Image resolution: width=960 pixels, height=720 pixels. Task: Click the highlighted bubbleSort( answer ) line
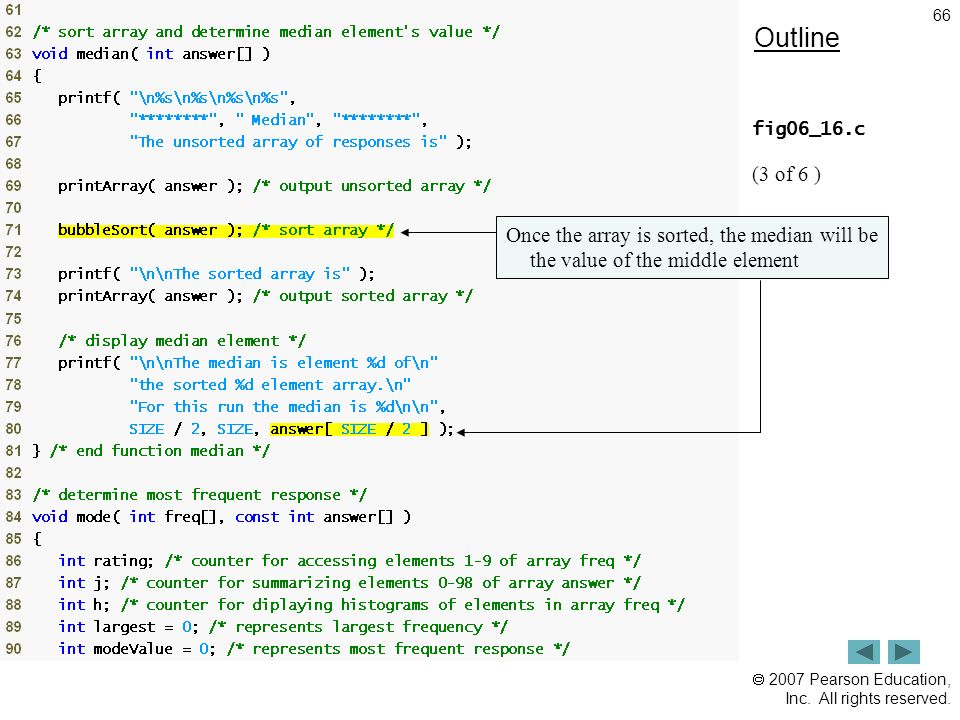(x=226, y=230)
